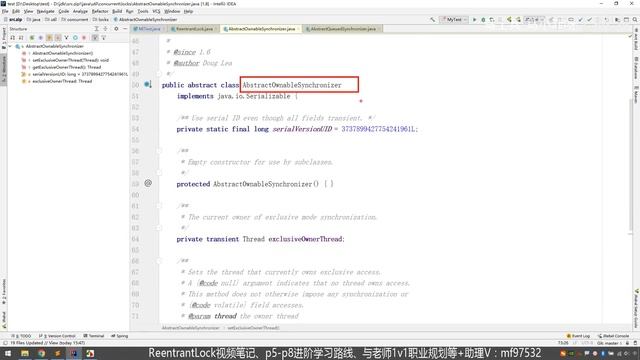
Task: Click the hammer Build Project icon
Action: pos(432,20)
